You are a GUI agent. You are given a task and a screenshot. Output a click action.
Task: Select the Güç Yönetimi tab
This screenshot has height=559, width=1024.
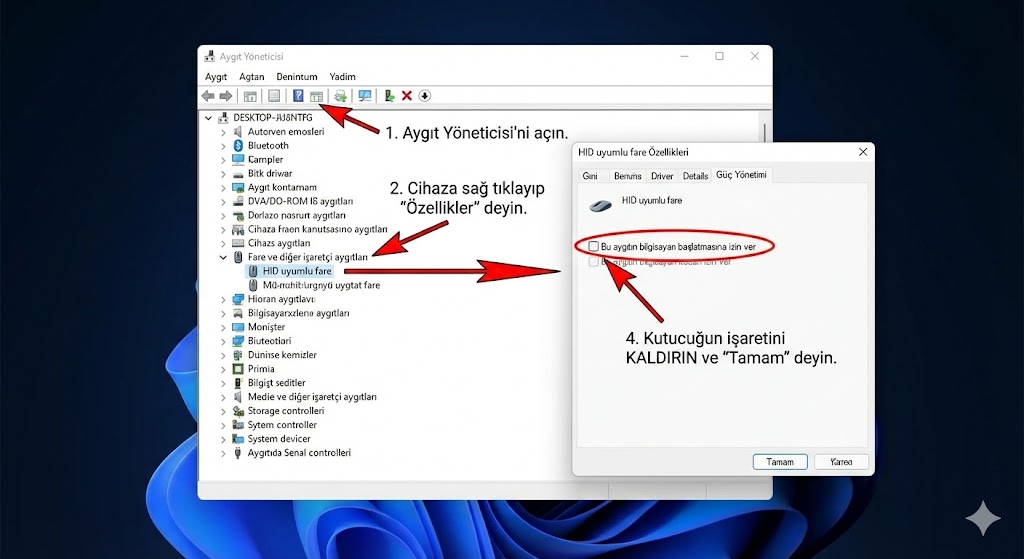[x=741, y=174]
